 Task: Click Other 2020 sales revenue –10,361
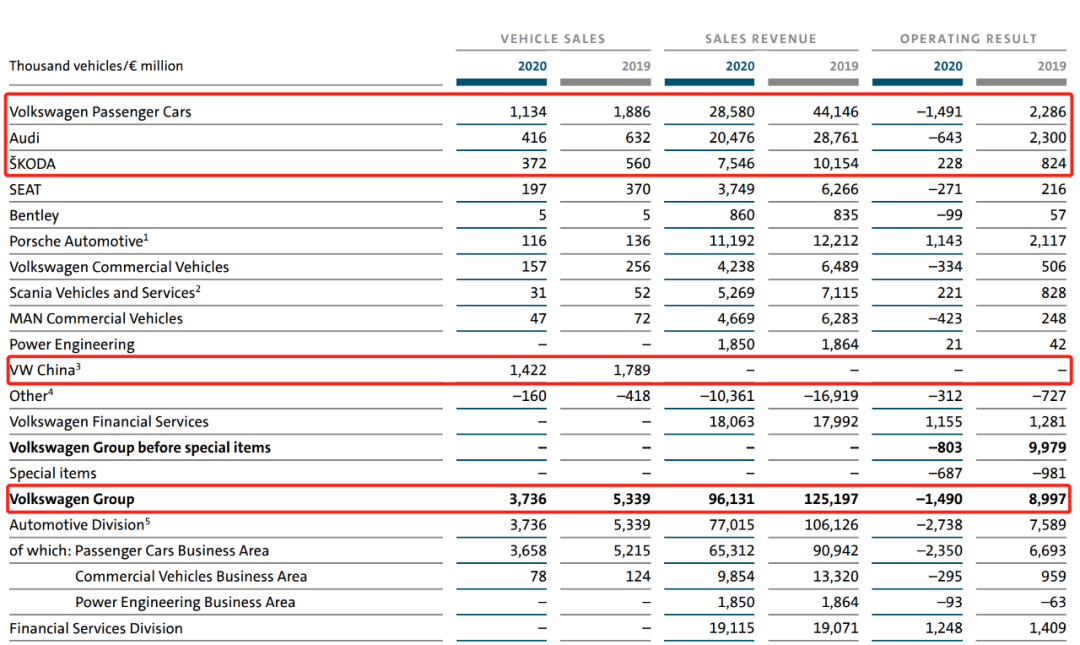click(x=727, y=396)
